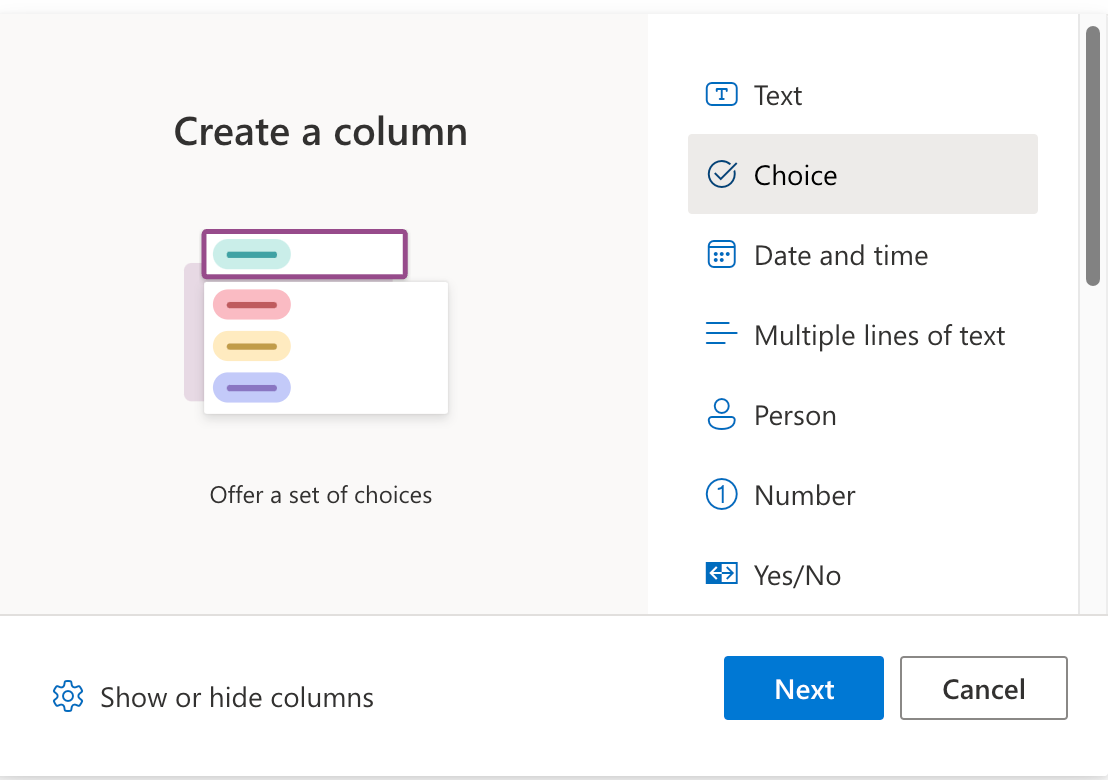Click the Number circled-one icon
This screenshot has width=1108, height=780.
pos(721,495)
